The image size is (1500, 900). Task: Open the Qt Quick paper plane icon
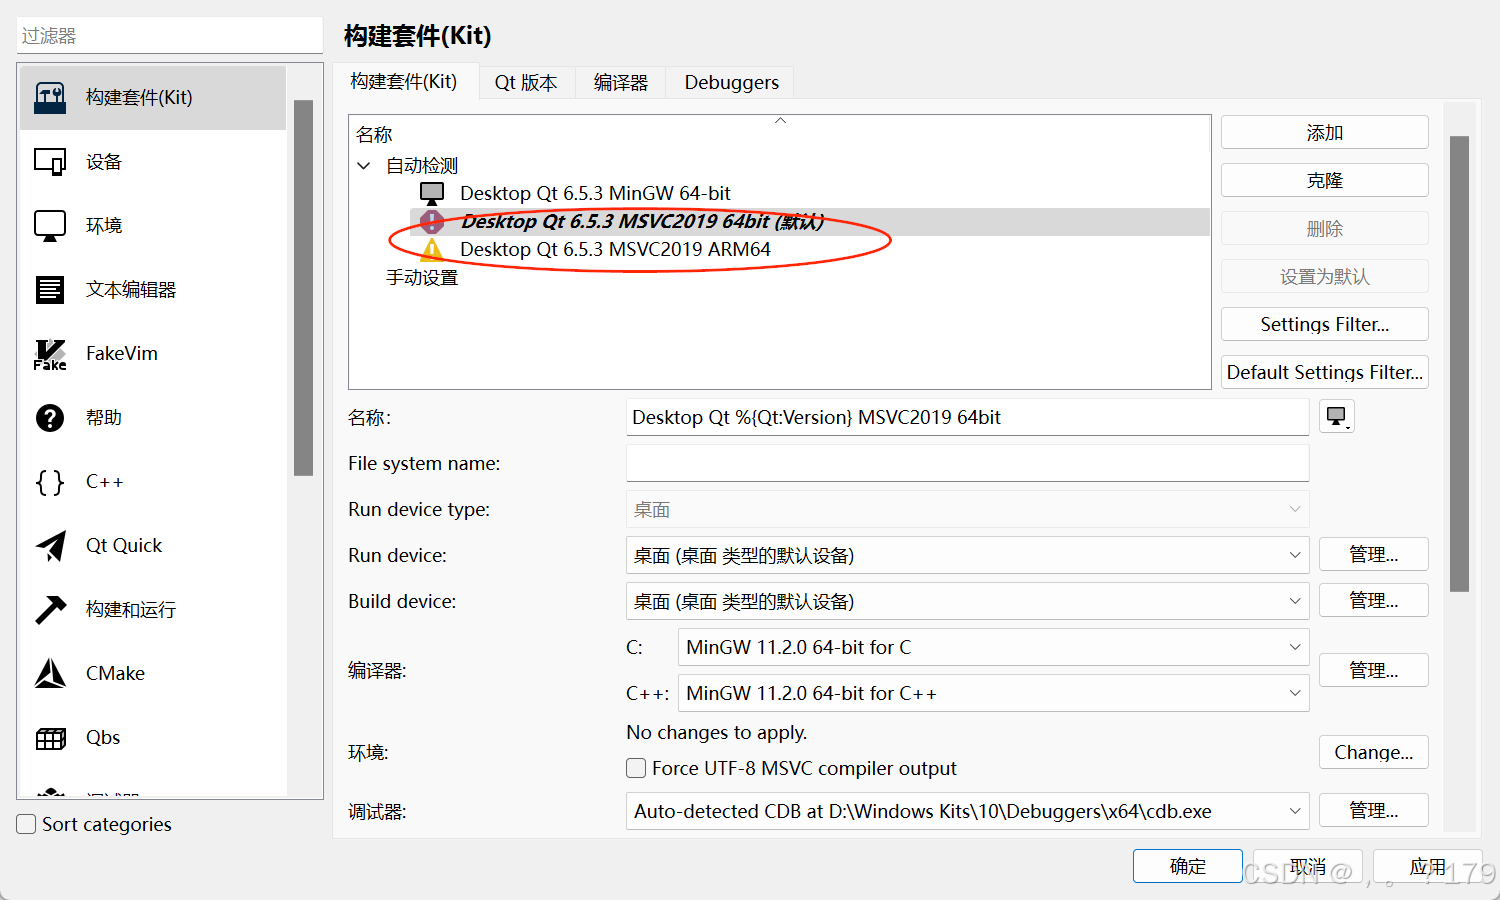tap(50, 546)
